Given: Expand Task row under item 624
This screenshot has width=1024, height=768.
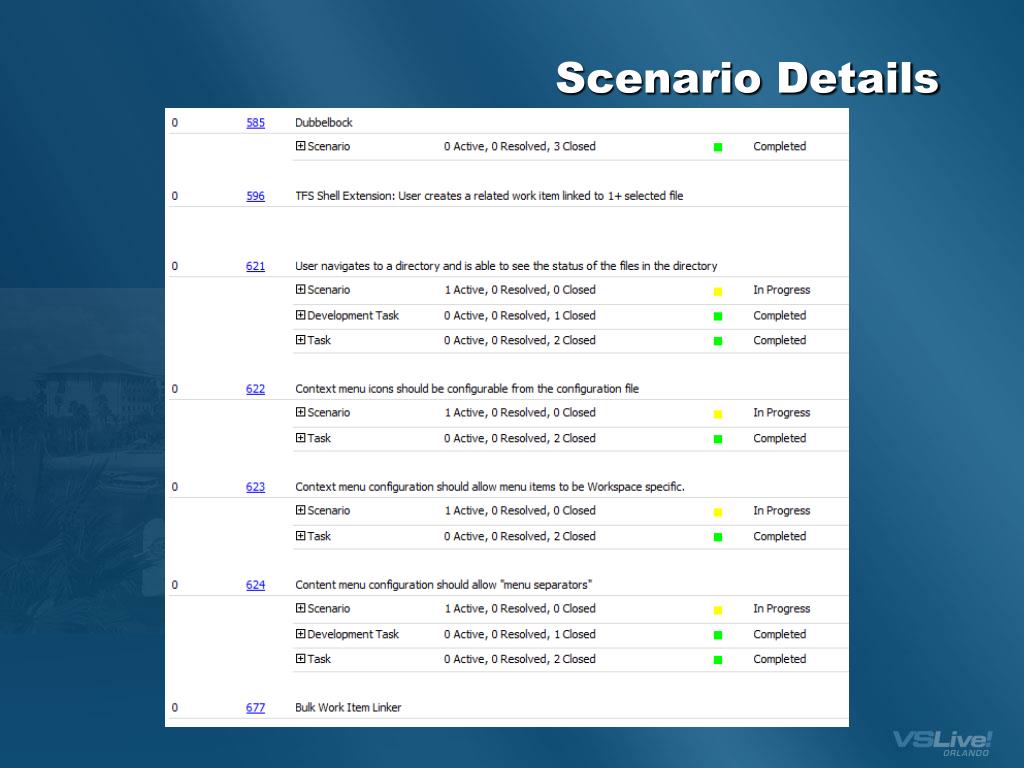Looking at the screenshot, I should pos(300,659).
